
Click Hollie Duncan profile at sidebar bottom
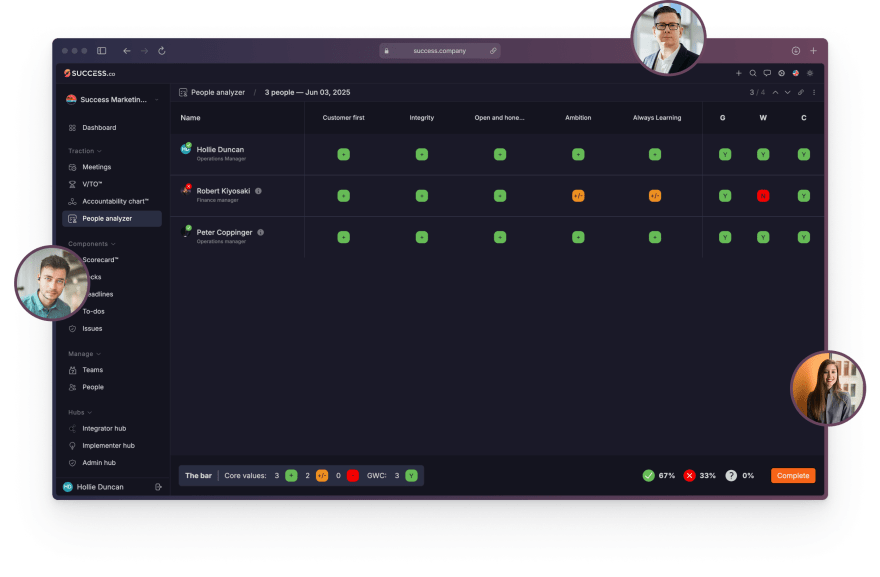(93, 487)
